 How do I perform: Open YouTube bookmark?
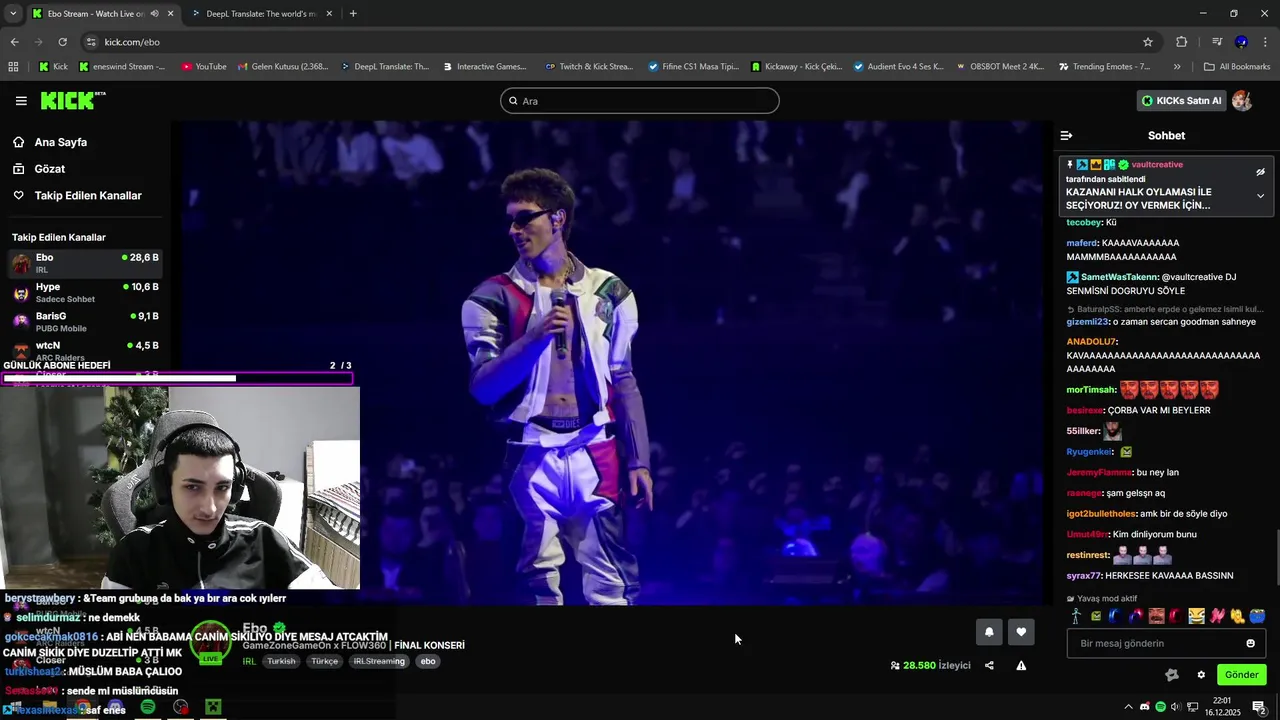(x=204, y=67)
